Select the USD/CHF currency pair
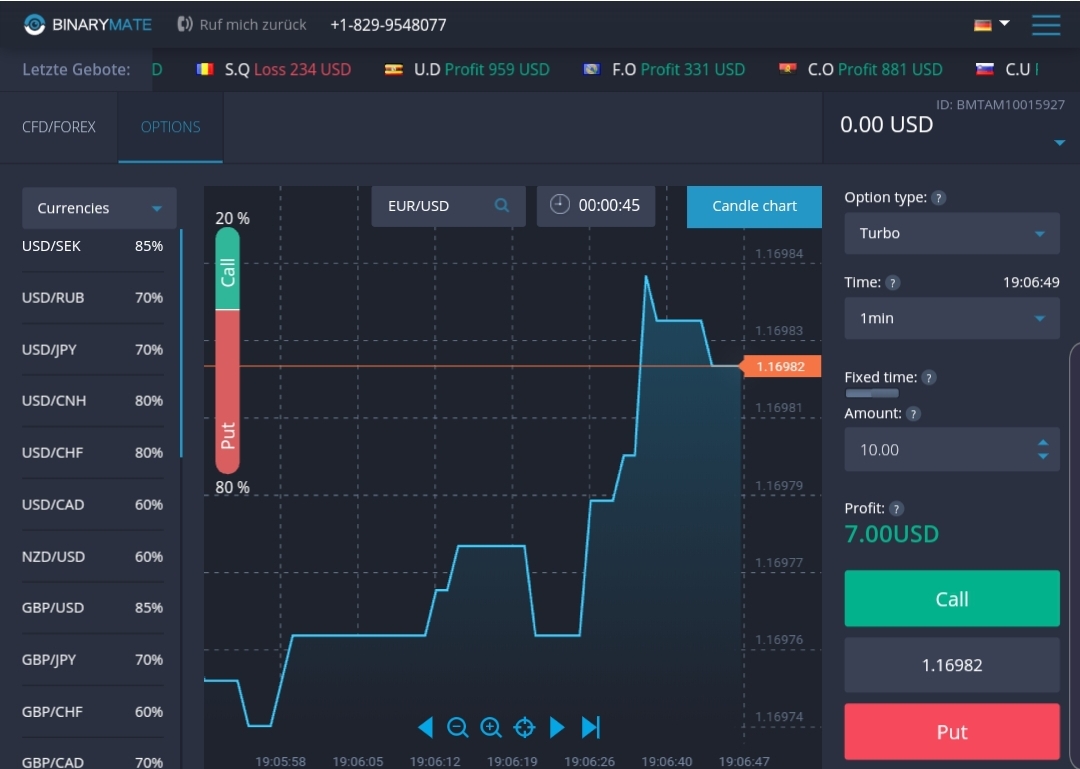This screenshot has width=1080, height=769. (x=92, y=453)
